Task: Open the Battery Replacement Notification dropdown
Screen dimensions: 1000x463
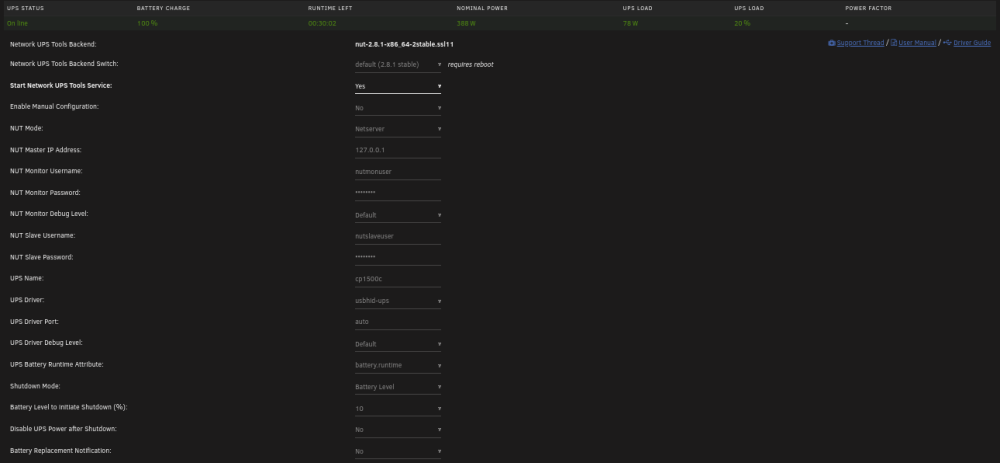Action: click(398, 451)
